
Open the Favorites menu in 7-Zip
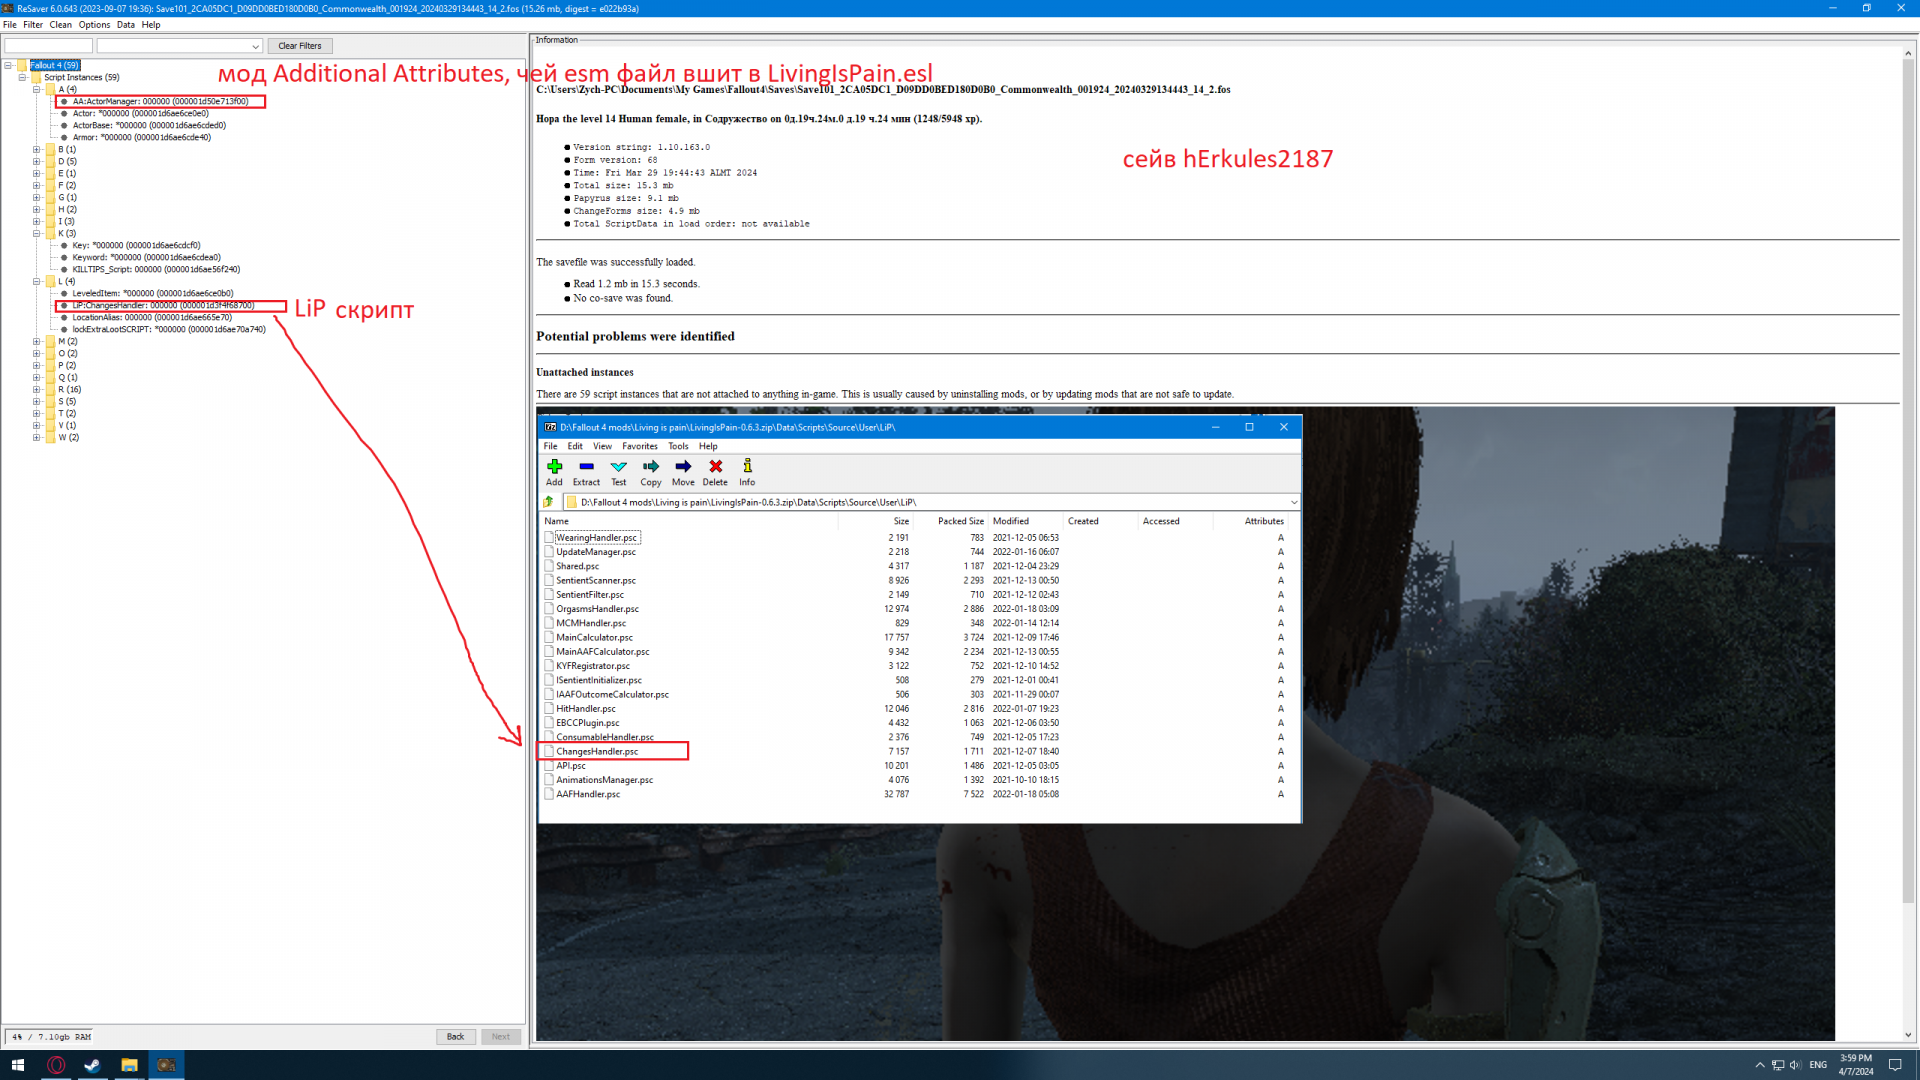coord(639,446)
